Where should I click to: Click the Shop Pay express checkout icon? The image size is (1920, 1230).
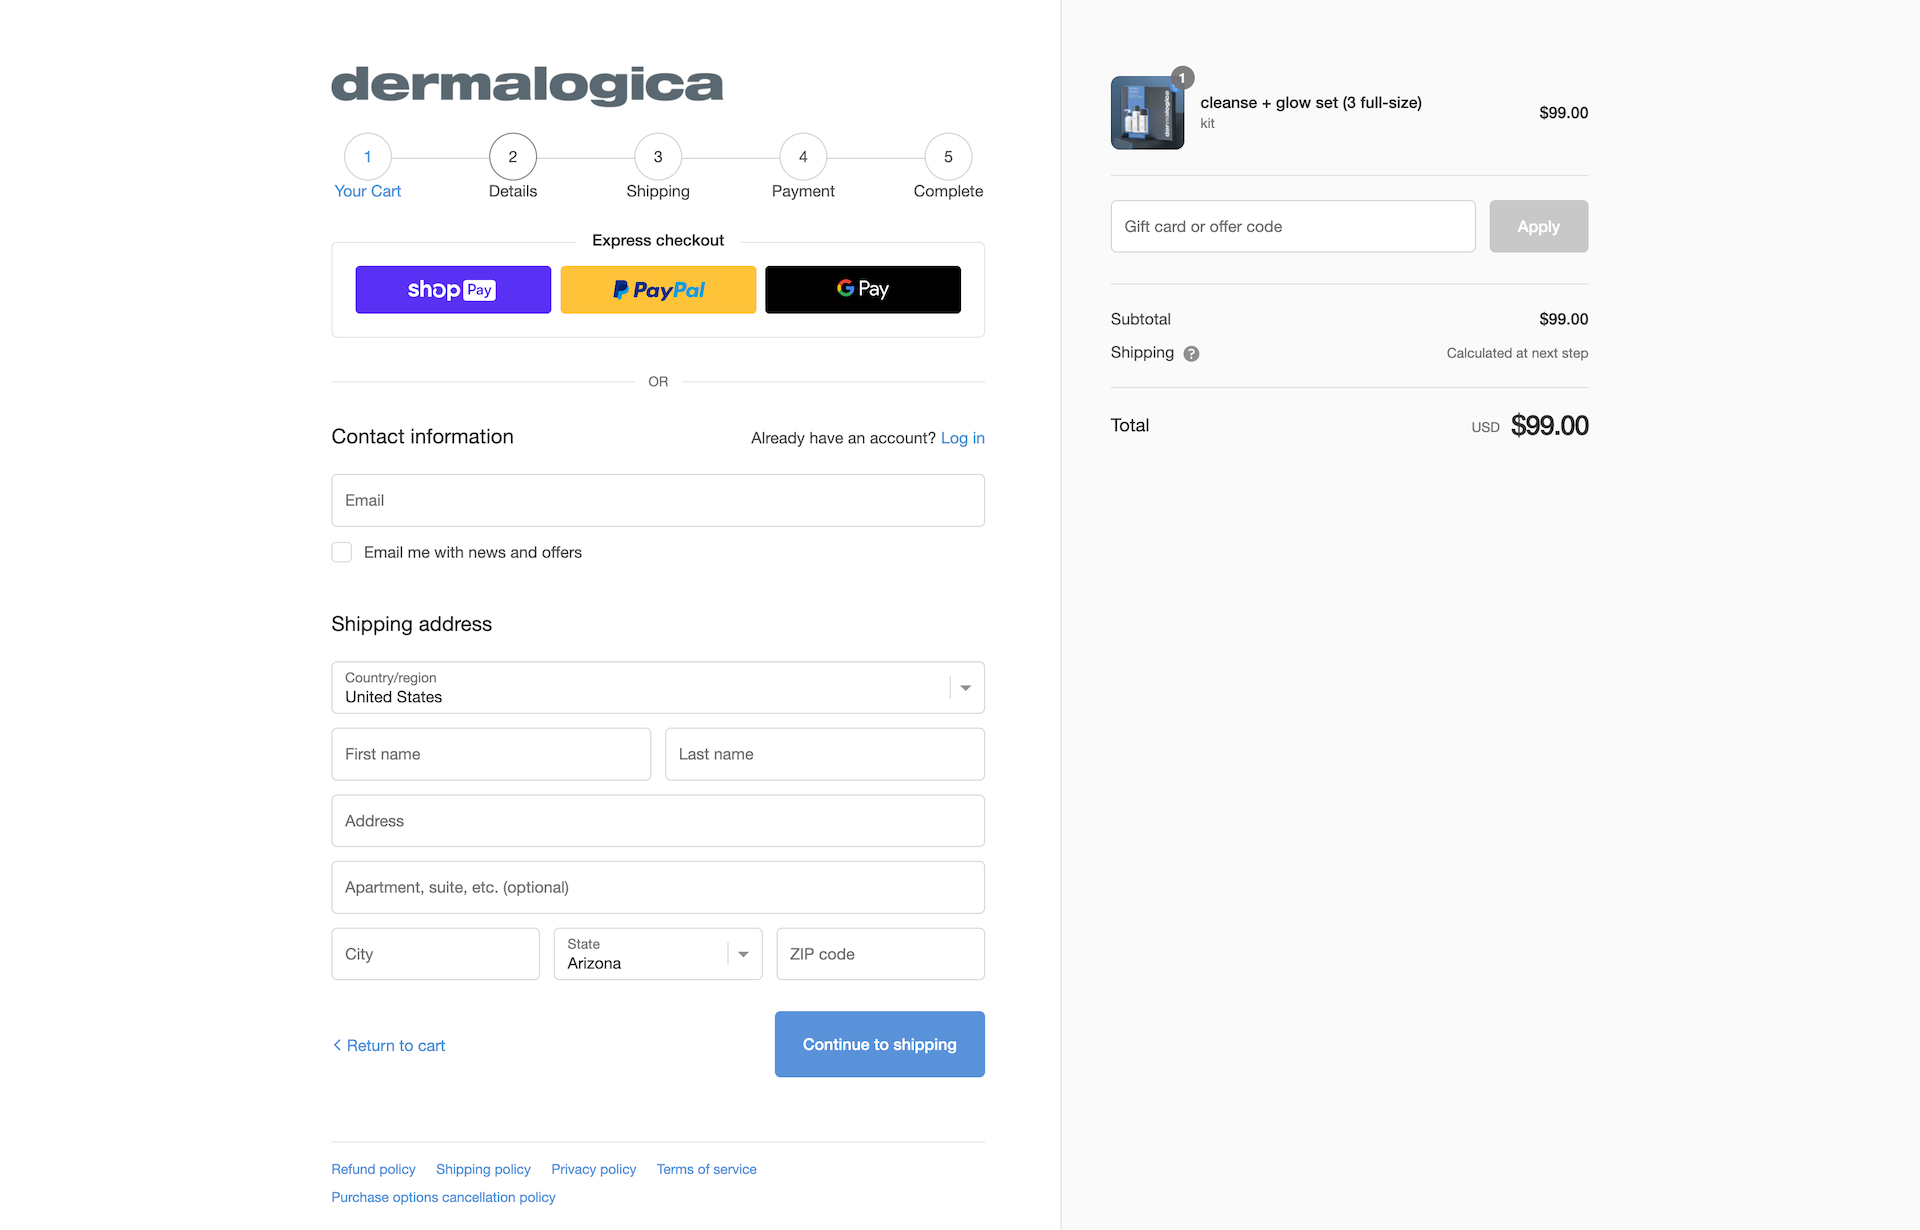coord(452,290)
